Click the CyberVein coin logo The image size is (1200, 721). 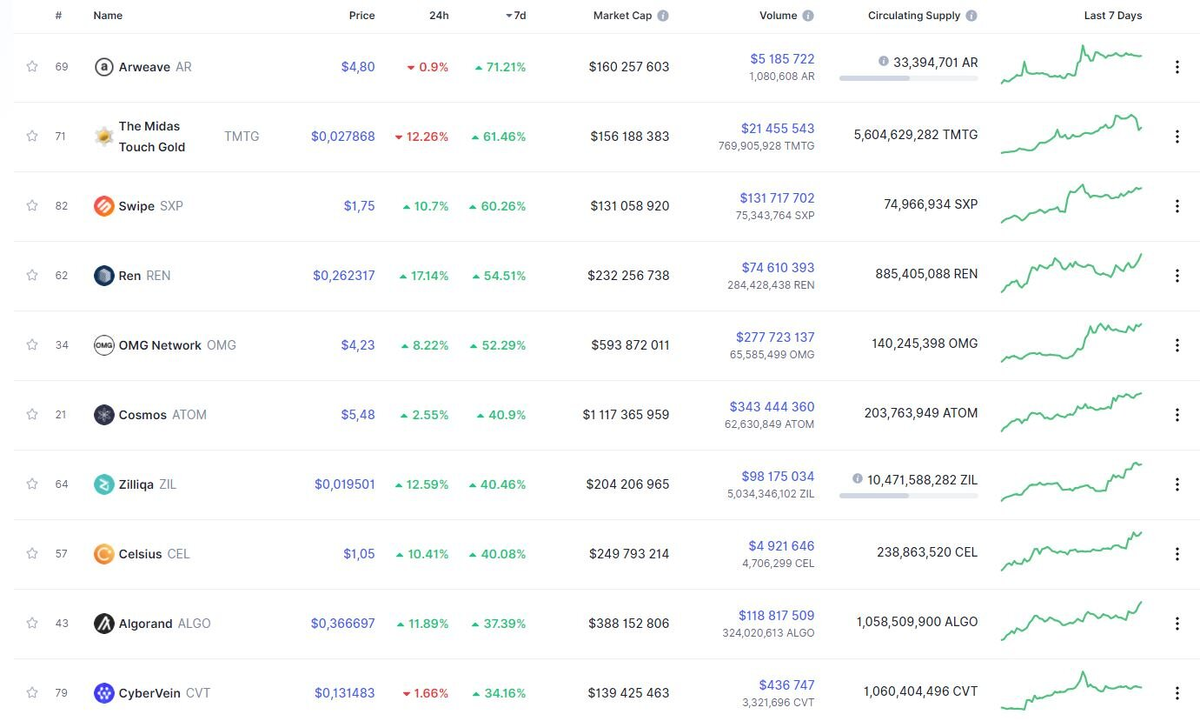[104, 692]
